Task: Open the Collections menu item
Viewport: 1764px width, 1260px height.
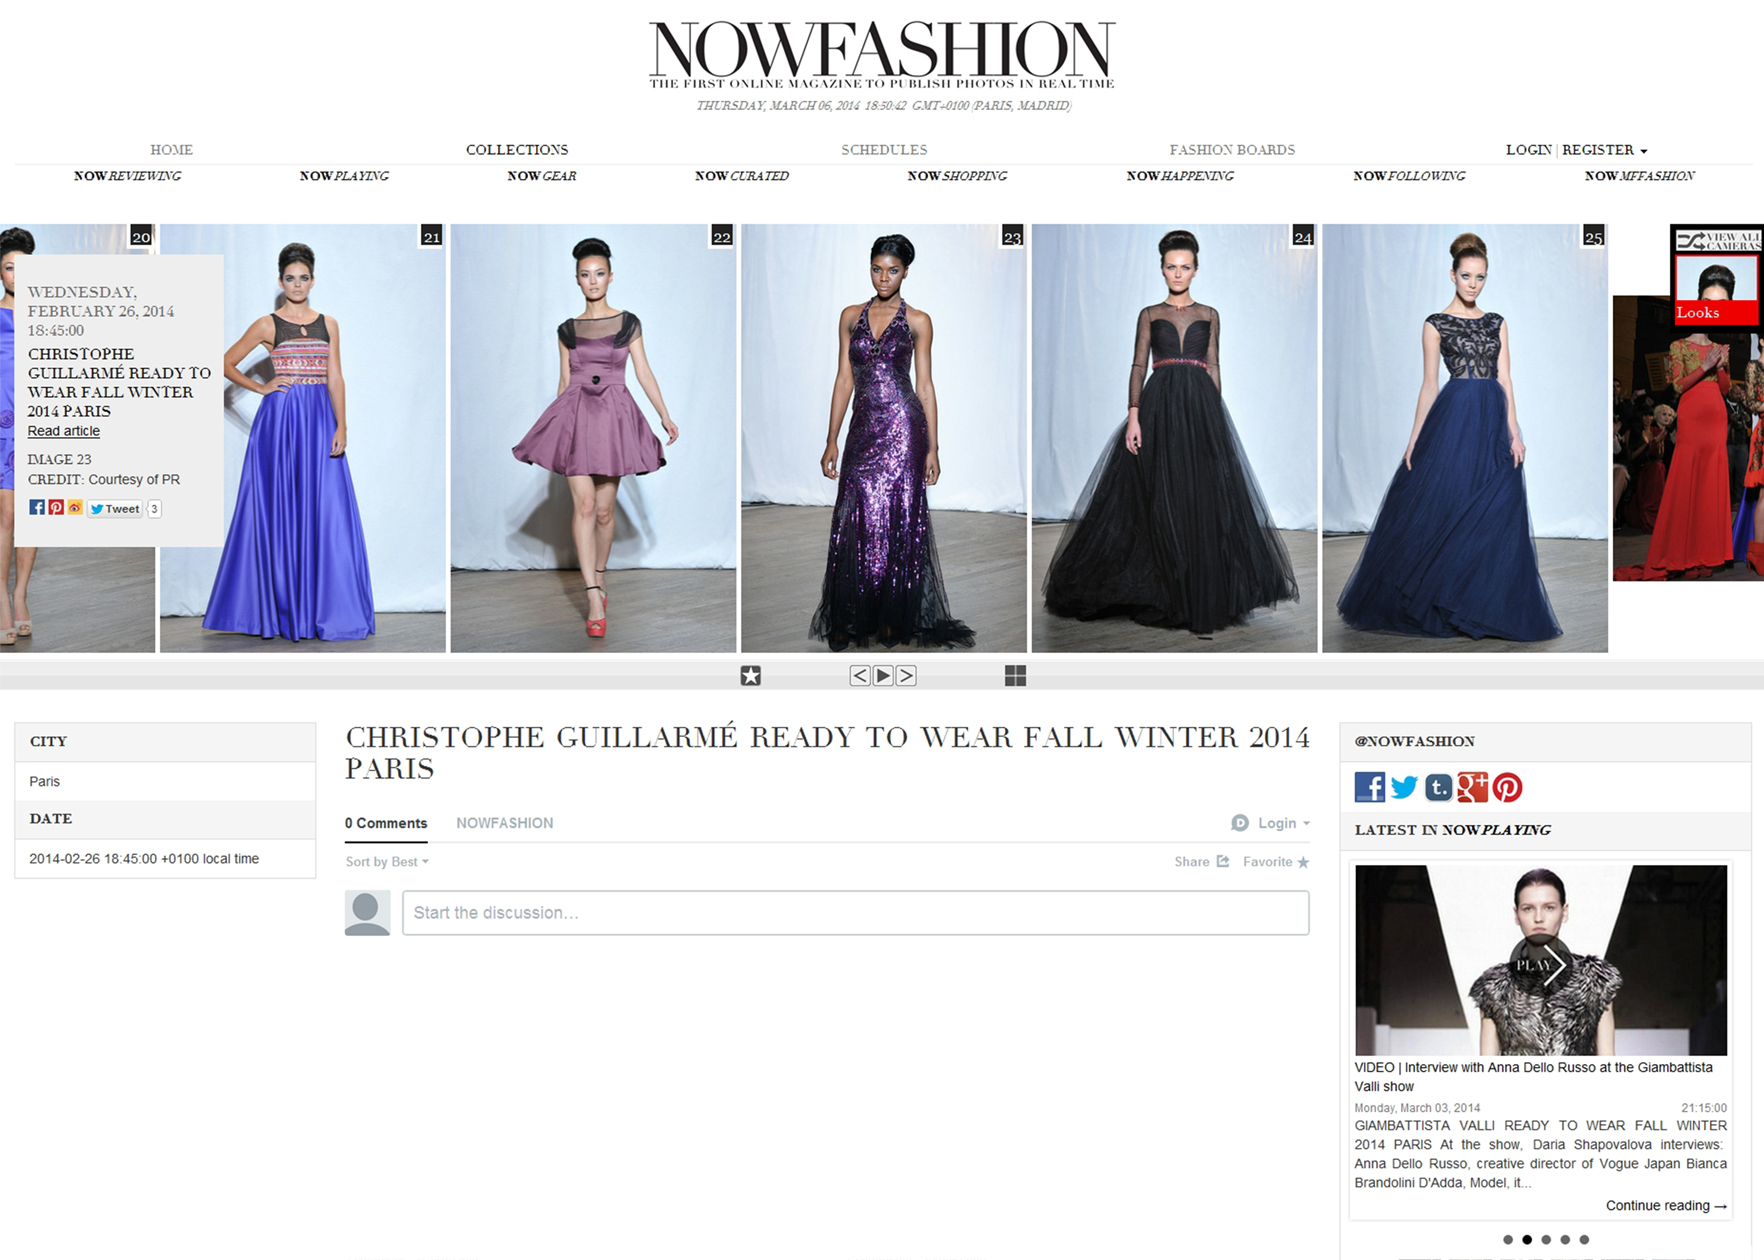Action: (517, 150)
